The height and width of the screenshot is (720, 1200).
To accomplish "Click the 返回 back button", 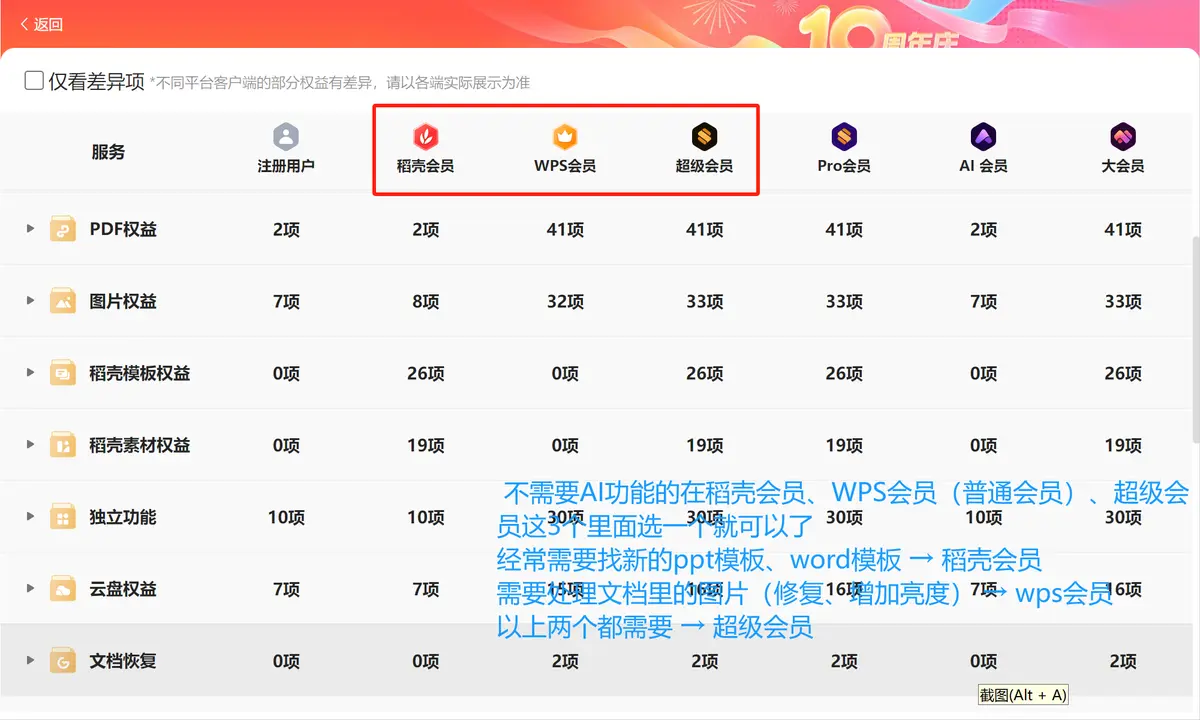I will [x=41, y=24].
